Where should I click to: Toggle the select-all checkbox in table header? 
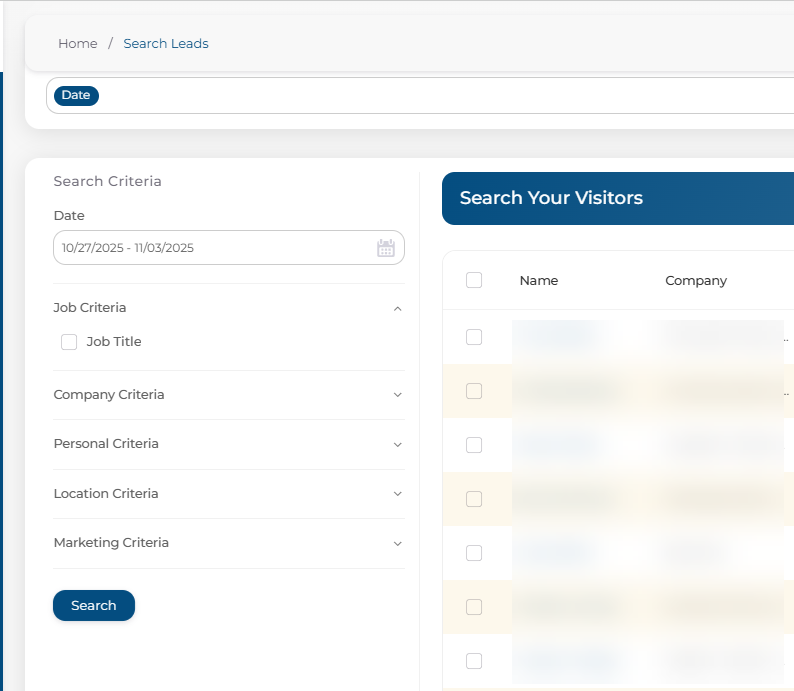474,280
